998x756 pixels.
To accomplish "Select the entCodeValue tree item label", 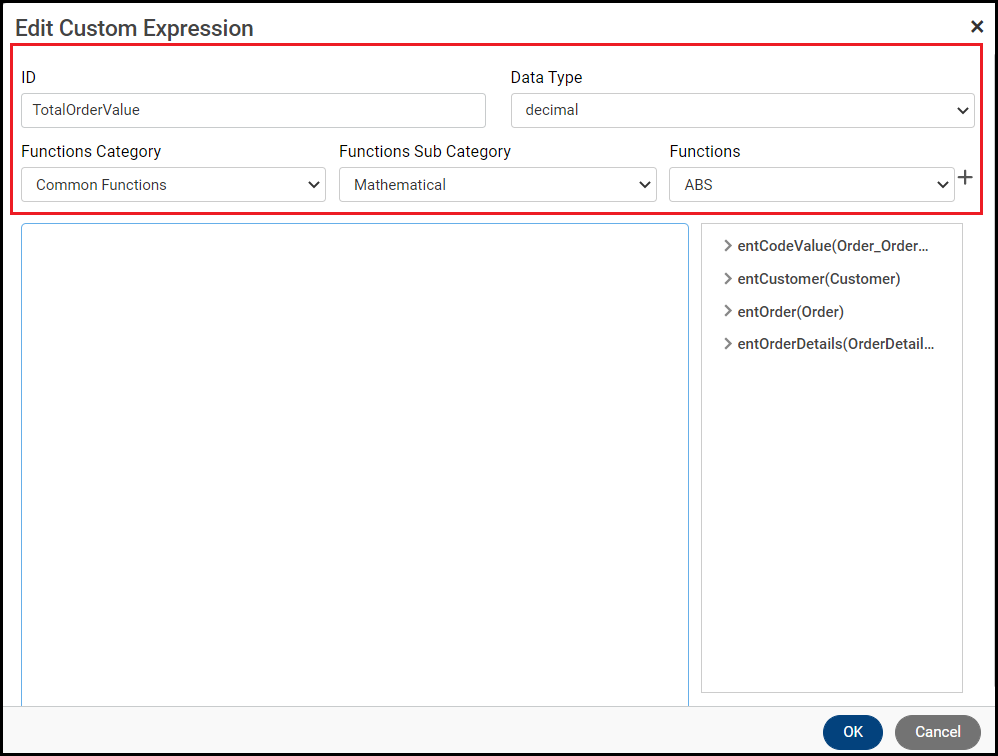I will (x=833, y=246).
